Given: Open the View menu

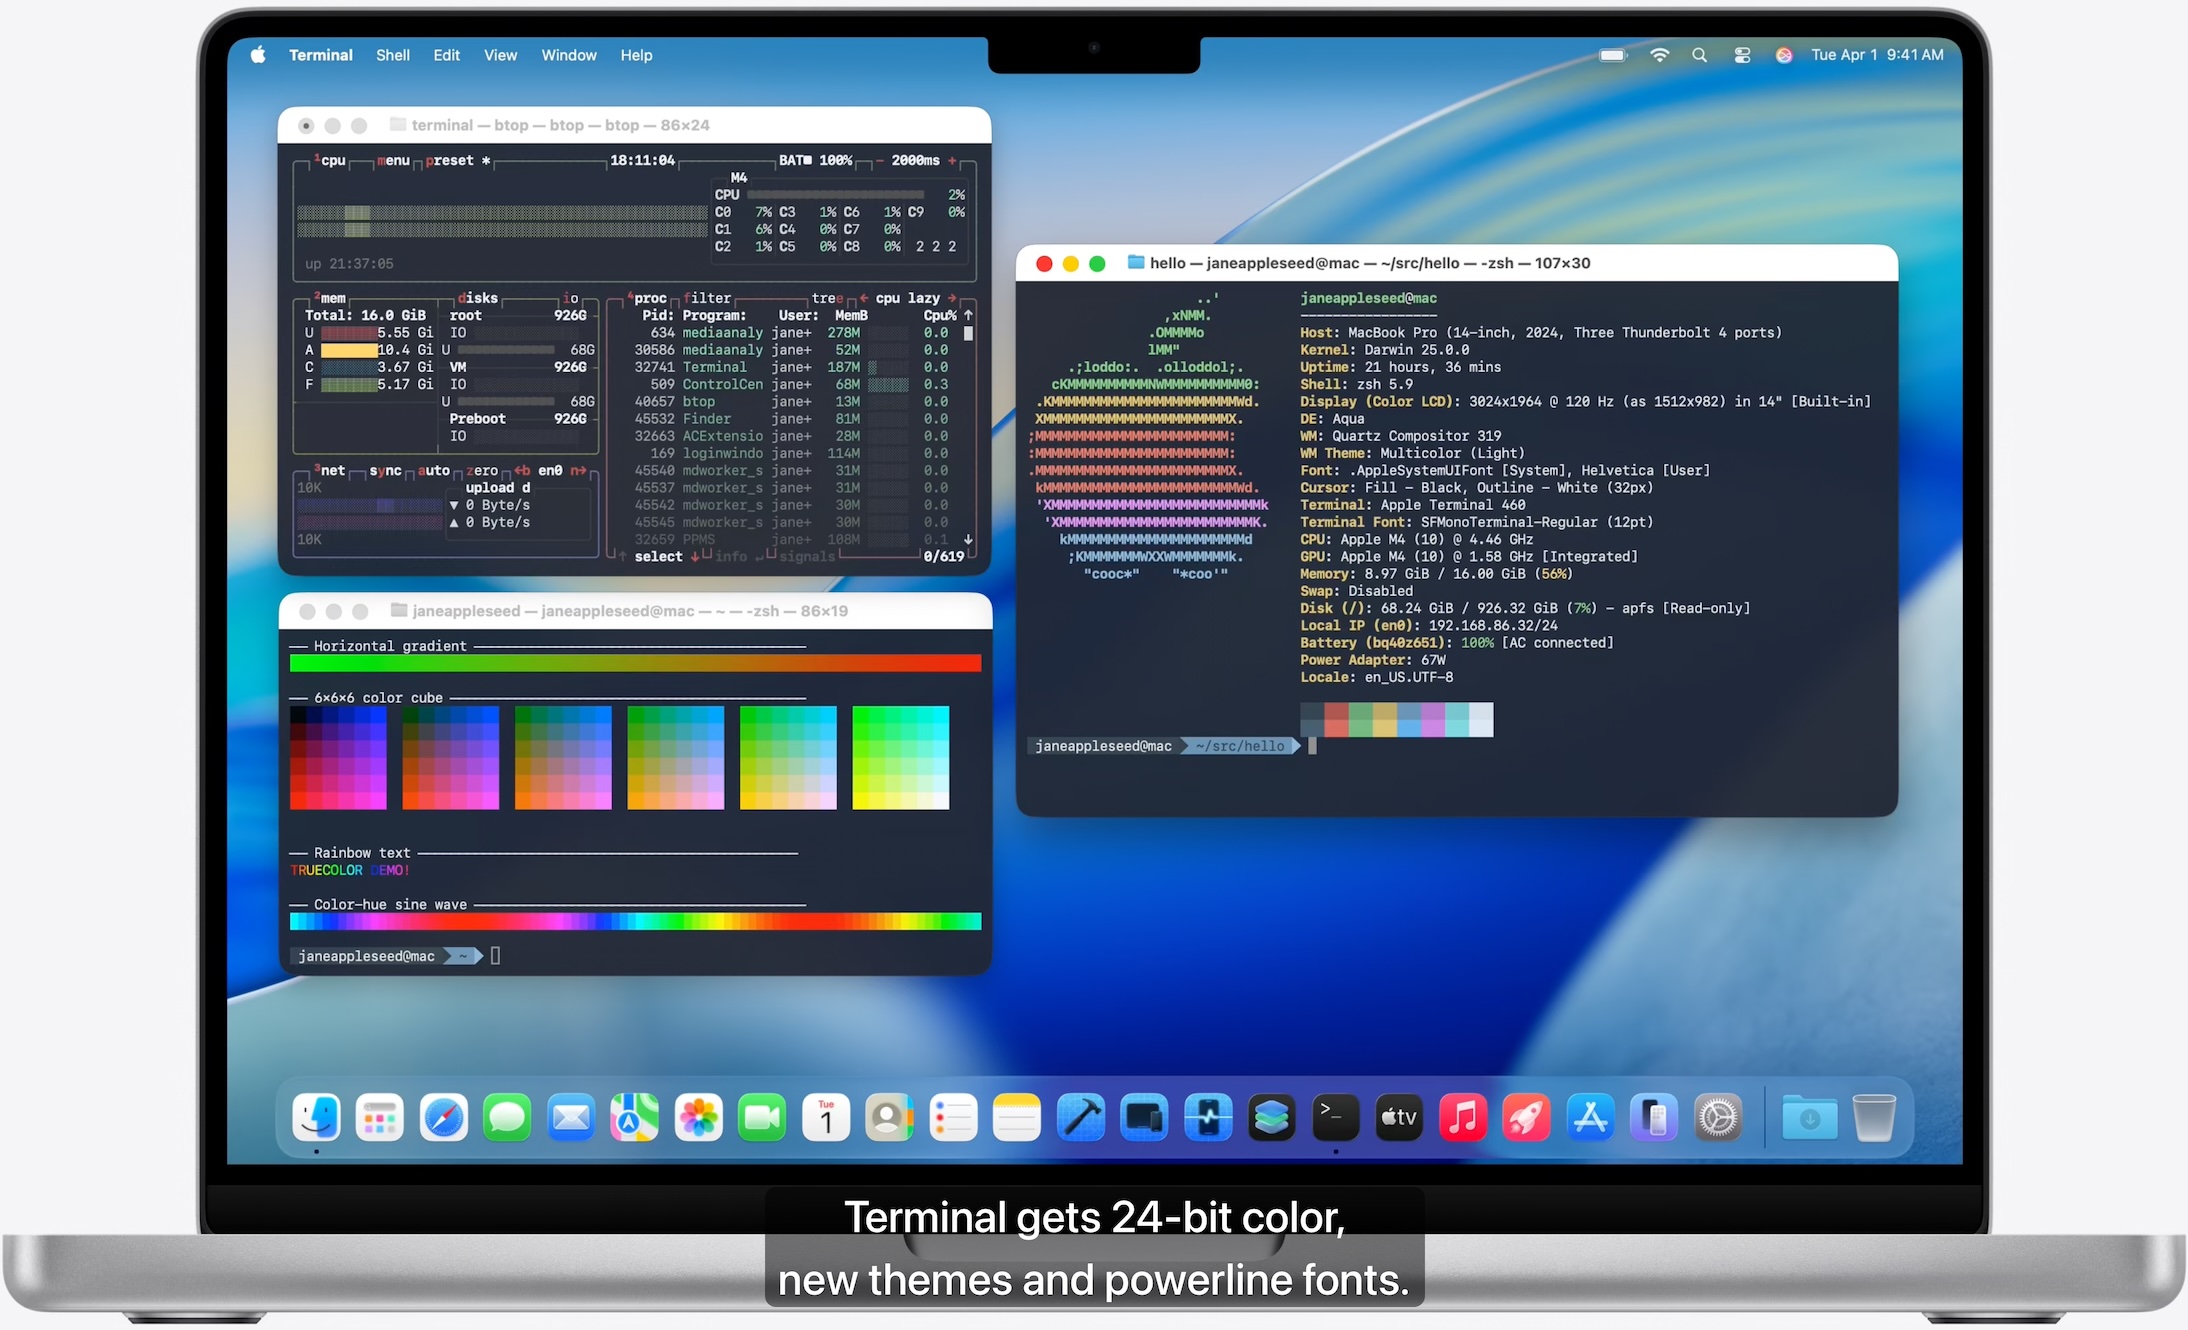Looking at the screenshot, I should 501,55.
